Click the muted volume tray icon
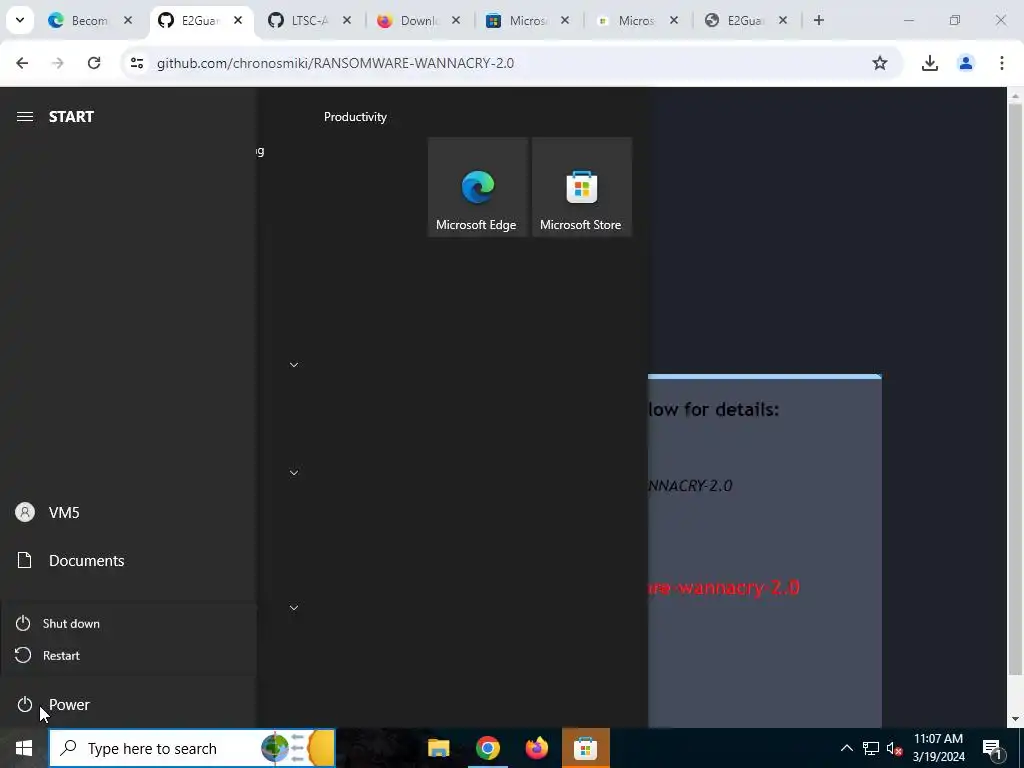This screenshot has height=768, width=1024. point(895,748)
